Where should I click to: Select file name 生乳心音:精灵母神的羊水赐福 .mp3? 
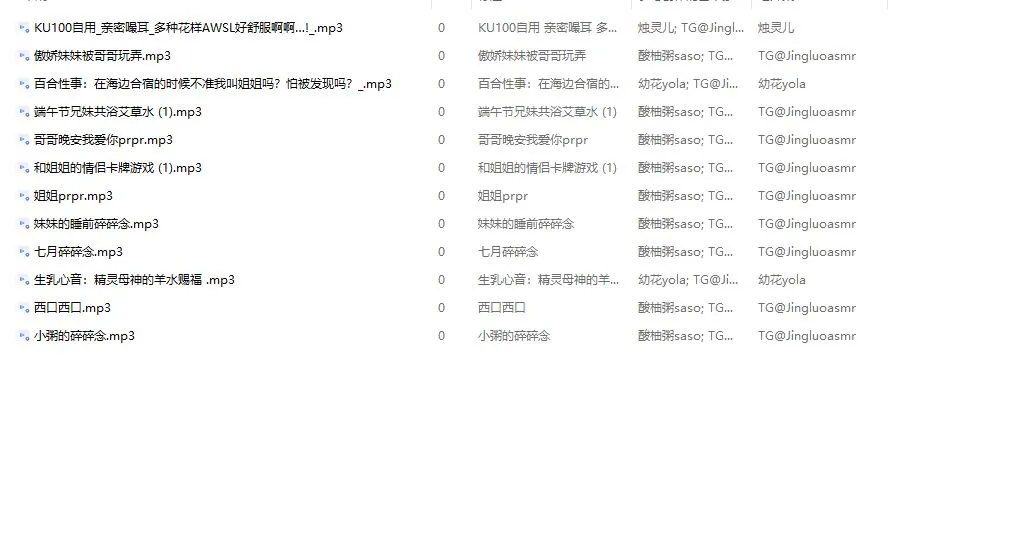pos(134,280)
